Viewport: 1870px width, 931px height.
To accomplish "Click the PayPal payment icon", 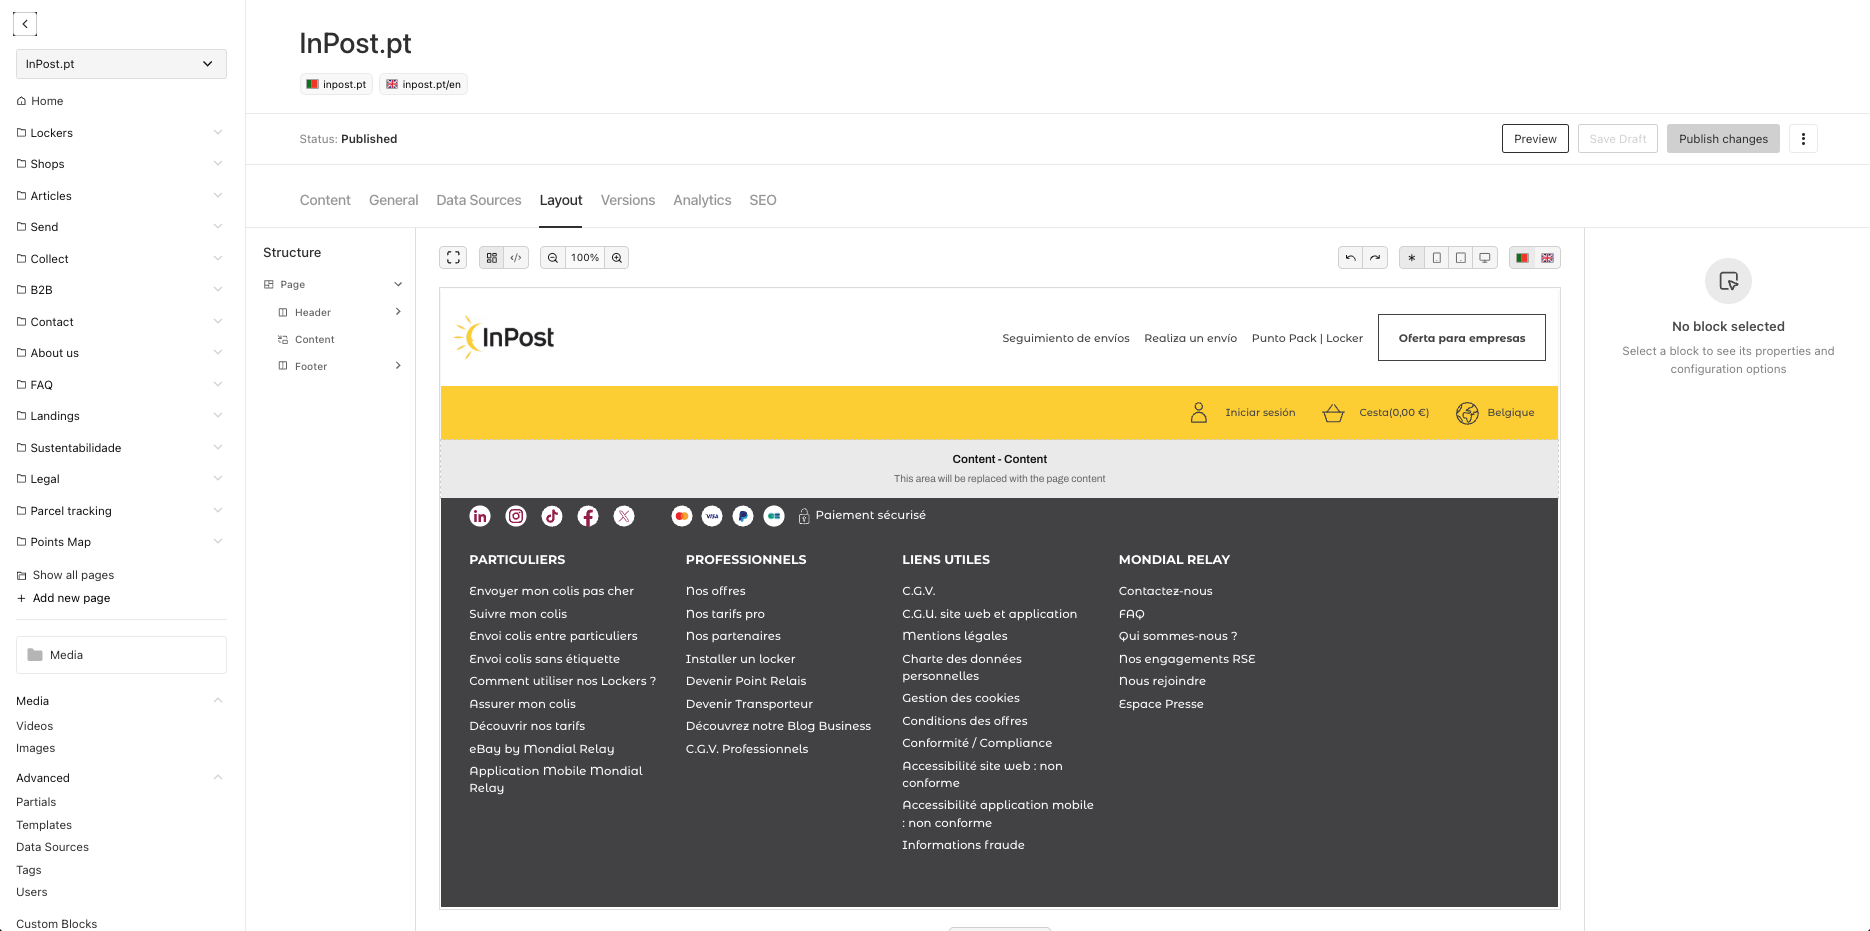I will click(x=743, y=516).
